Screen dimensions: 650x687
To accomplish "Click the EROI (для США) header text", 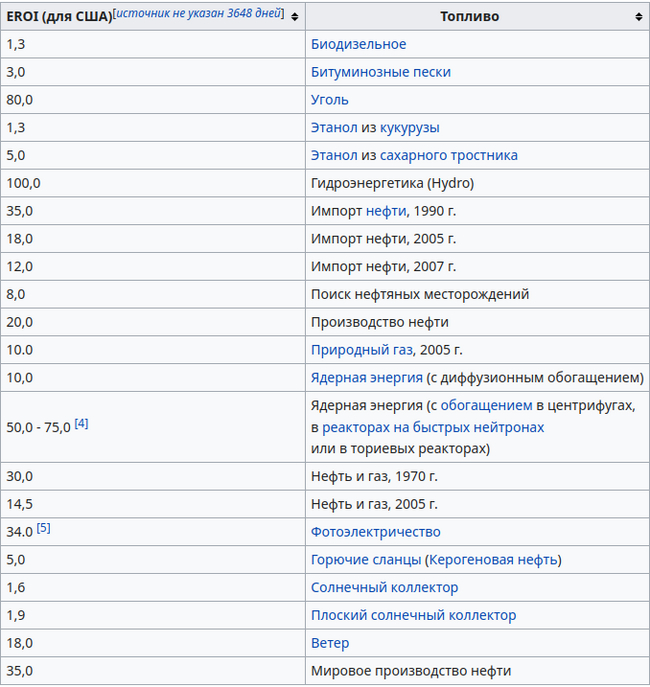I will tap(59, 17).
